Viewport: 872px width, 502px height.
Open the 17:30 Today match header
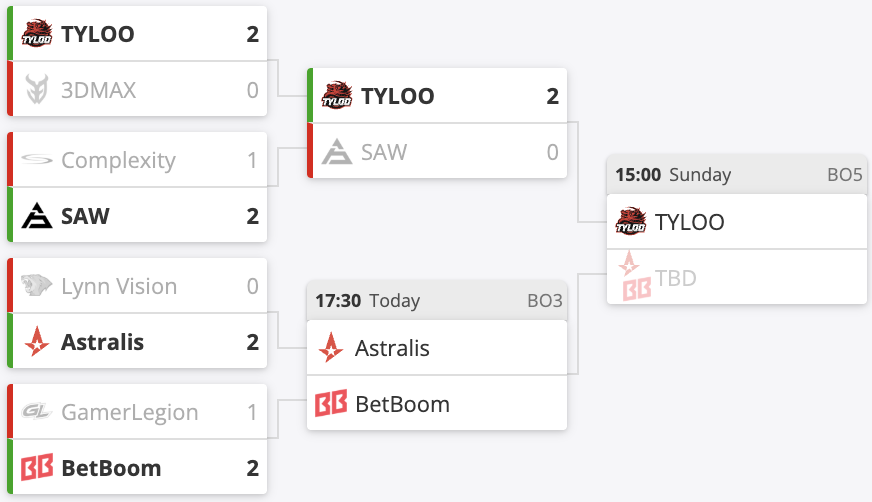(437, 301)
